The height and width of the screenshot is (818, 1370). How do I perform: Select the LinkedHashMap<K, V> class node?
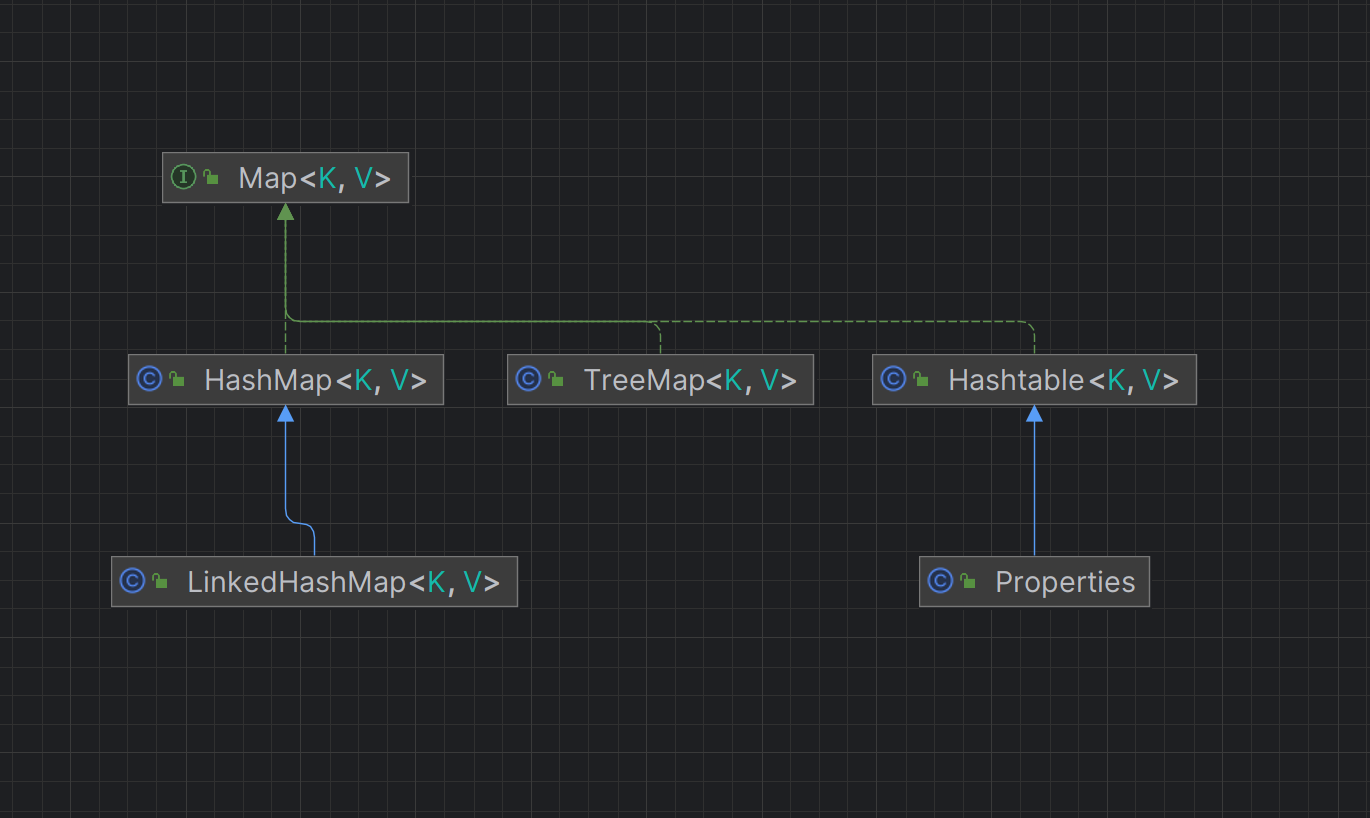[x=314, y=582]
